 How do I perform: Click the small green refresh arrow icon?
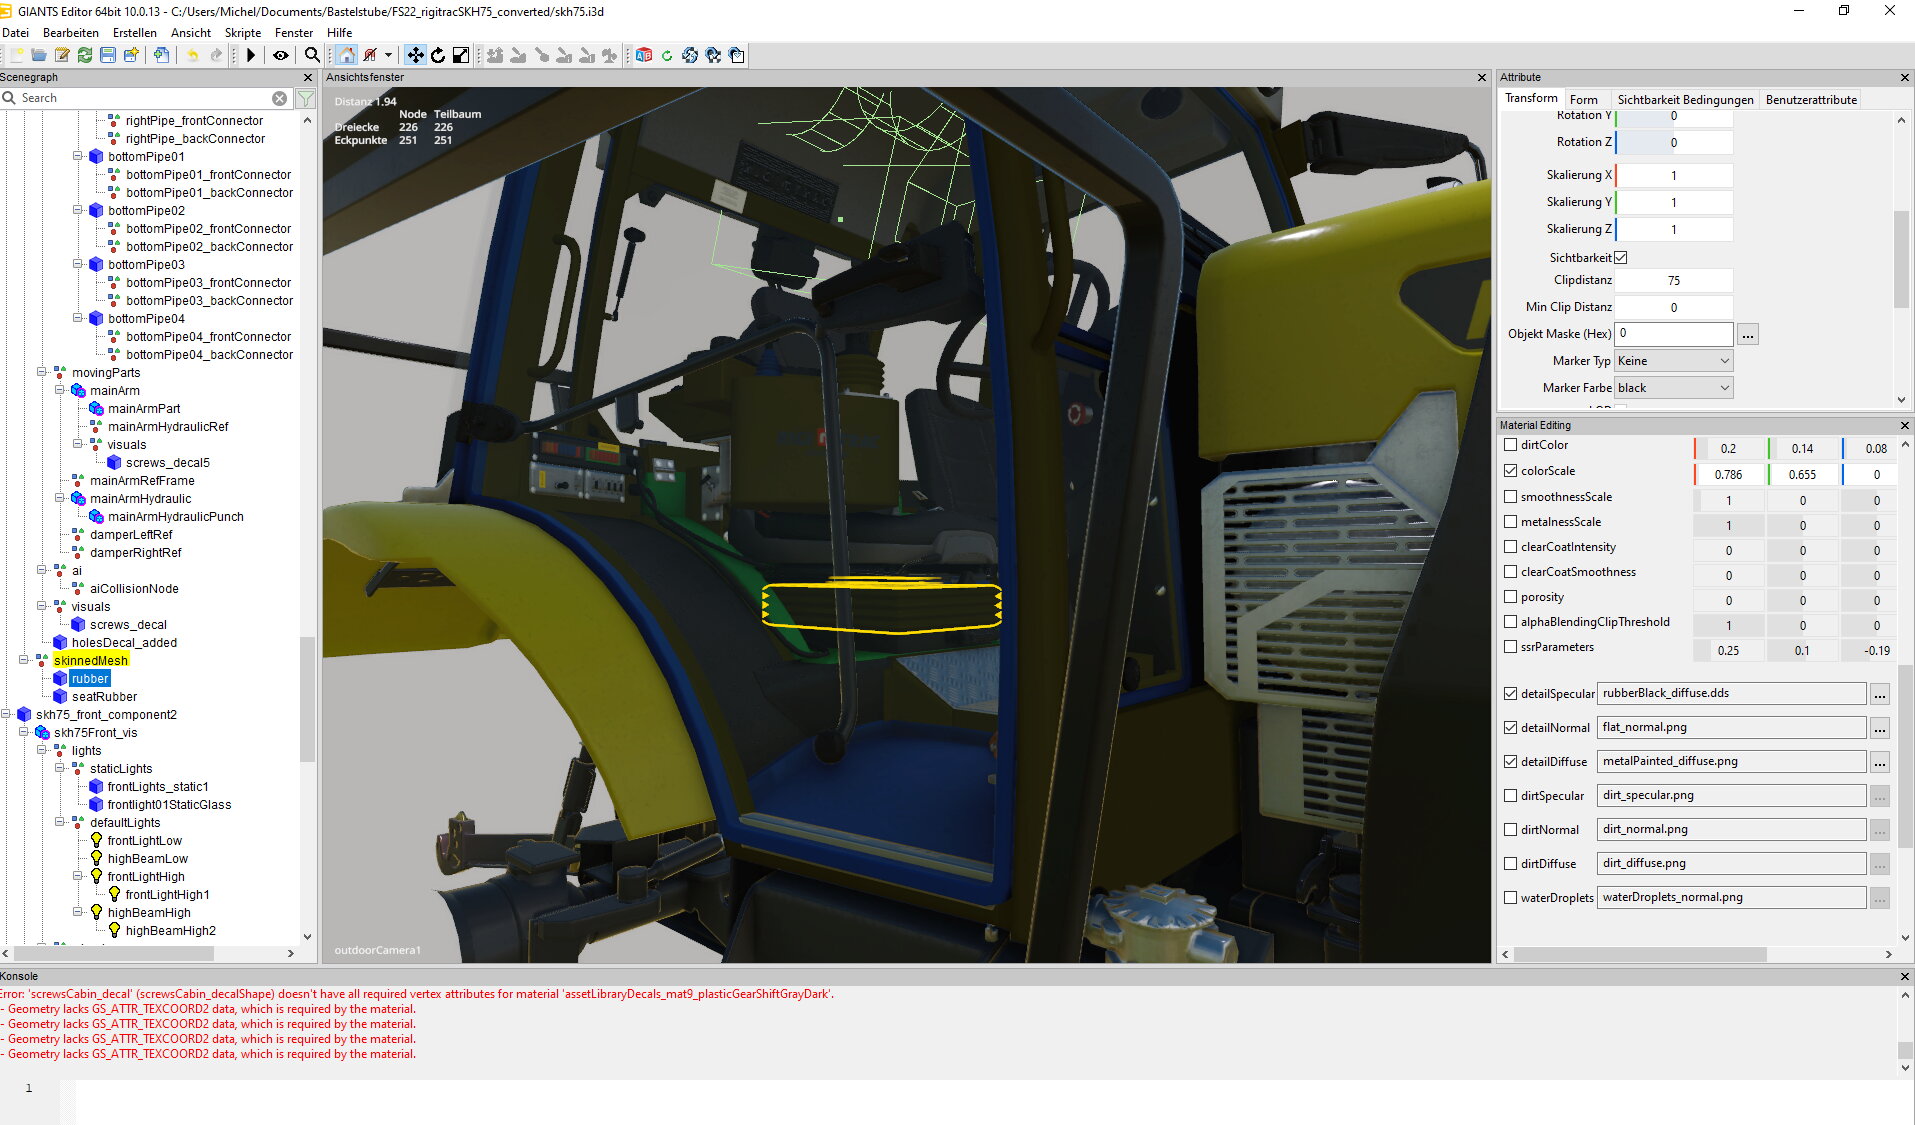pyautogui.click(x=667, y=55)
